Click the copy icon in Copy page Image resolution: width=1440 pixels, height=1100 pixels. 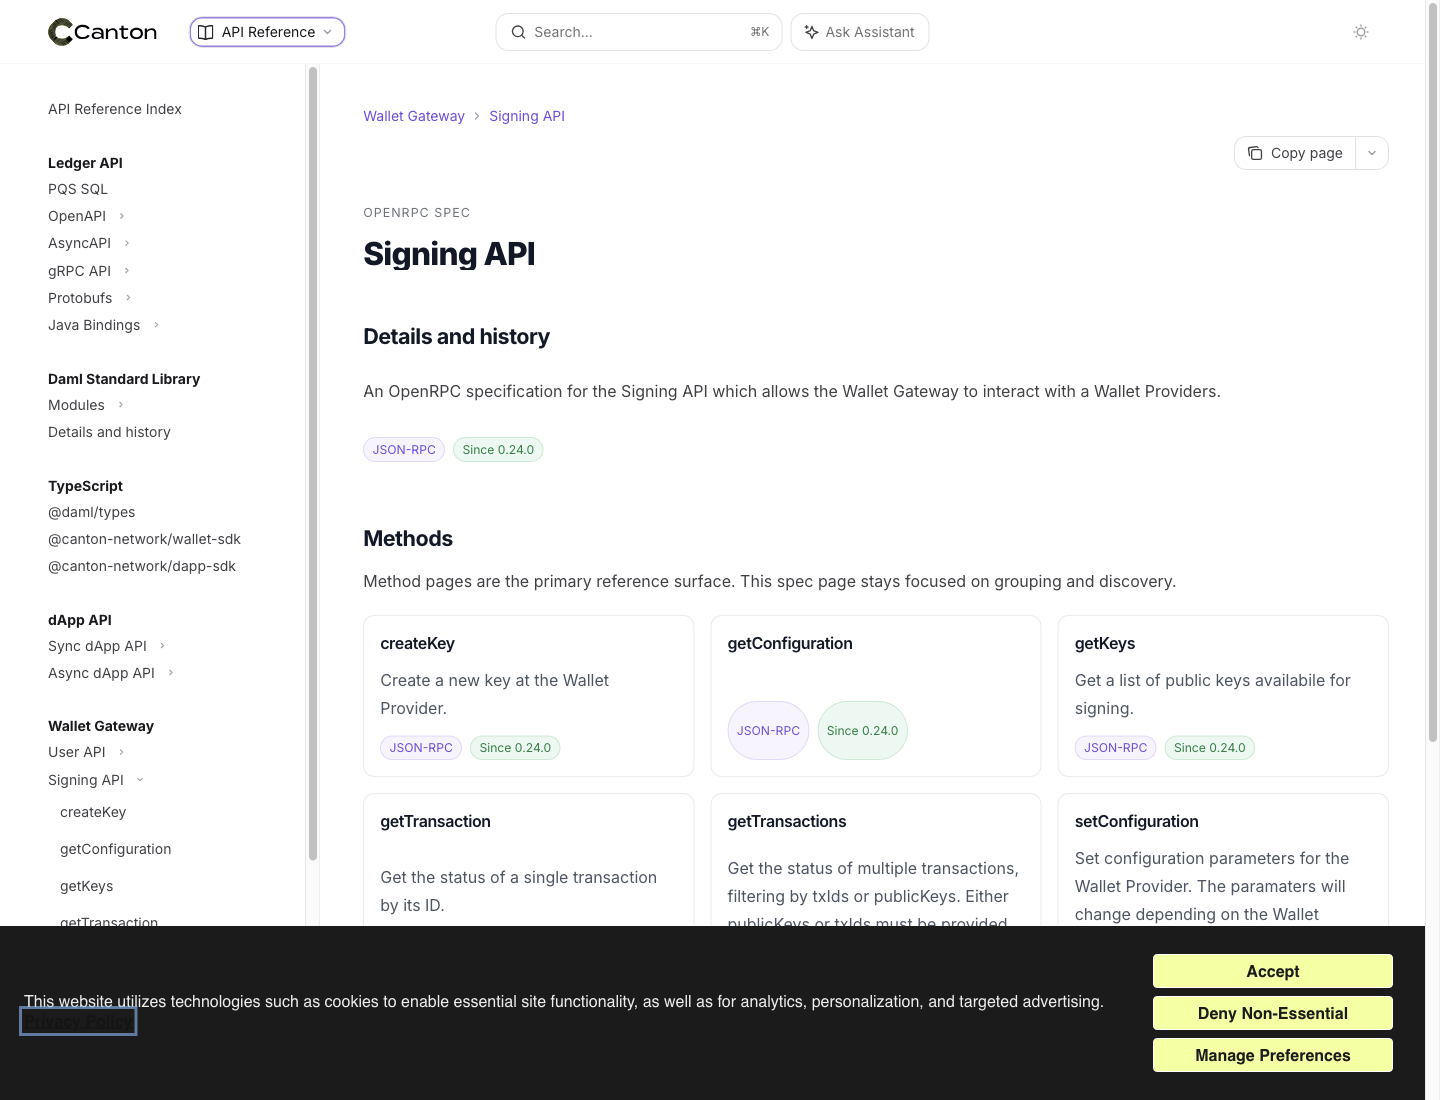coord(1255,153)
